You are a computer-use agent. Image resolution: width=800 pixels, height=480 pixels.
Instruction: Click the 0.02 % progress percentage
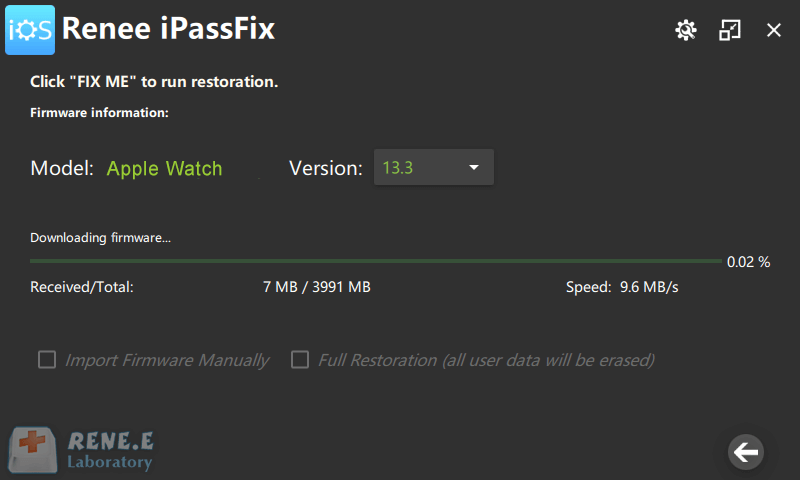point(748,262)
